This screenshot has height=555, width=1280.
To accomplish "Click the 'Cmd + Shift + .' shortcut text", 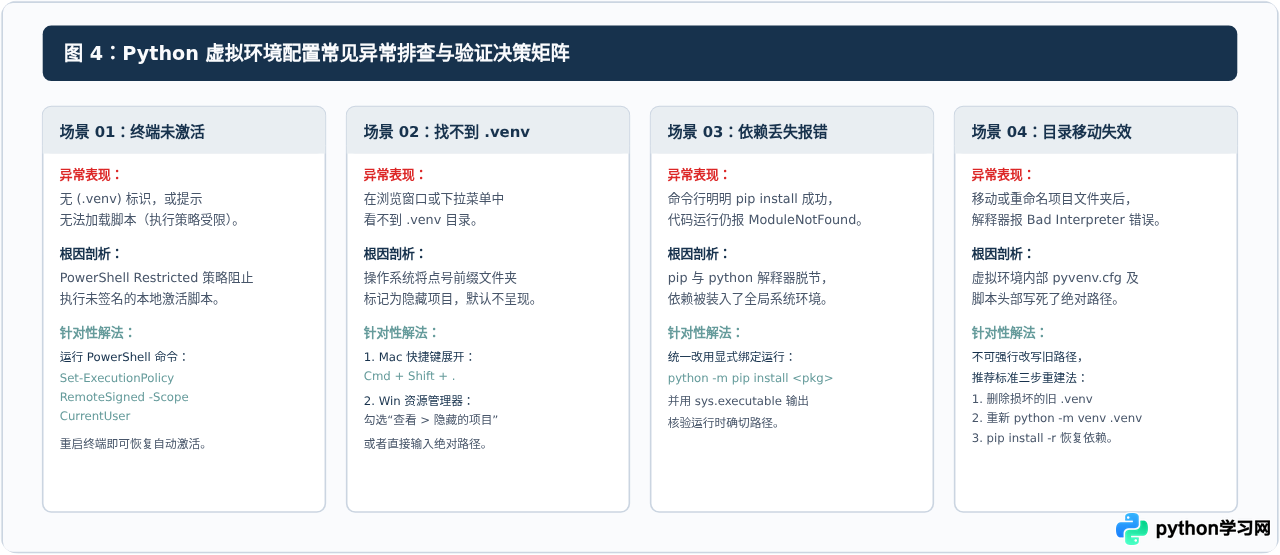I will tap(409, 377).
